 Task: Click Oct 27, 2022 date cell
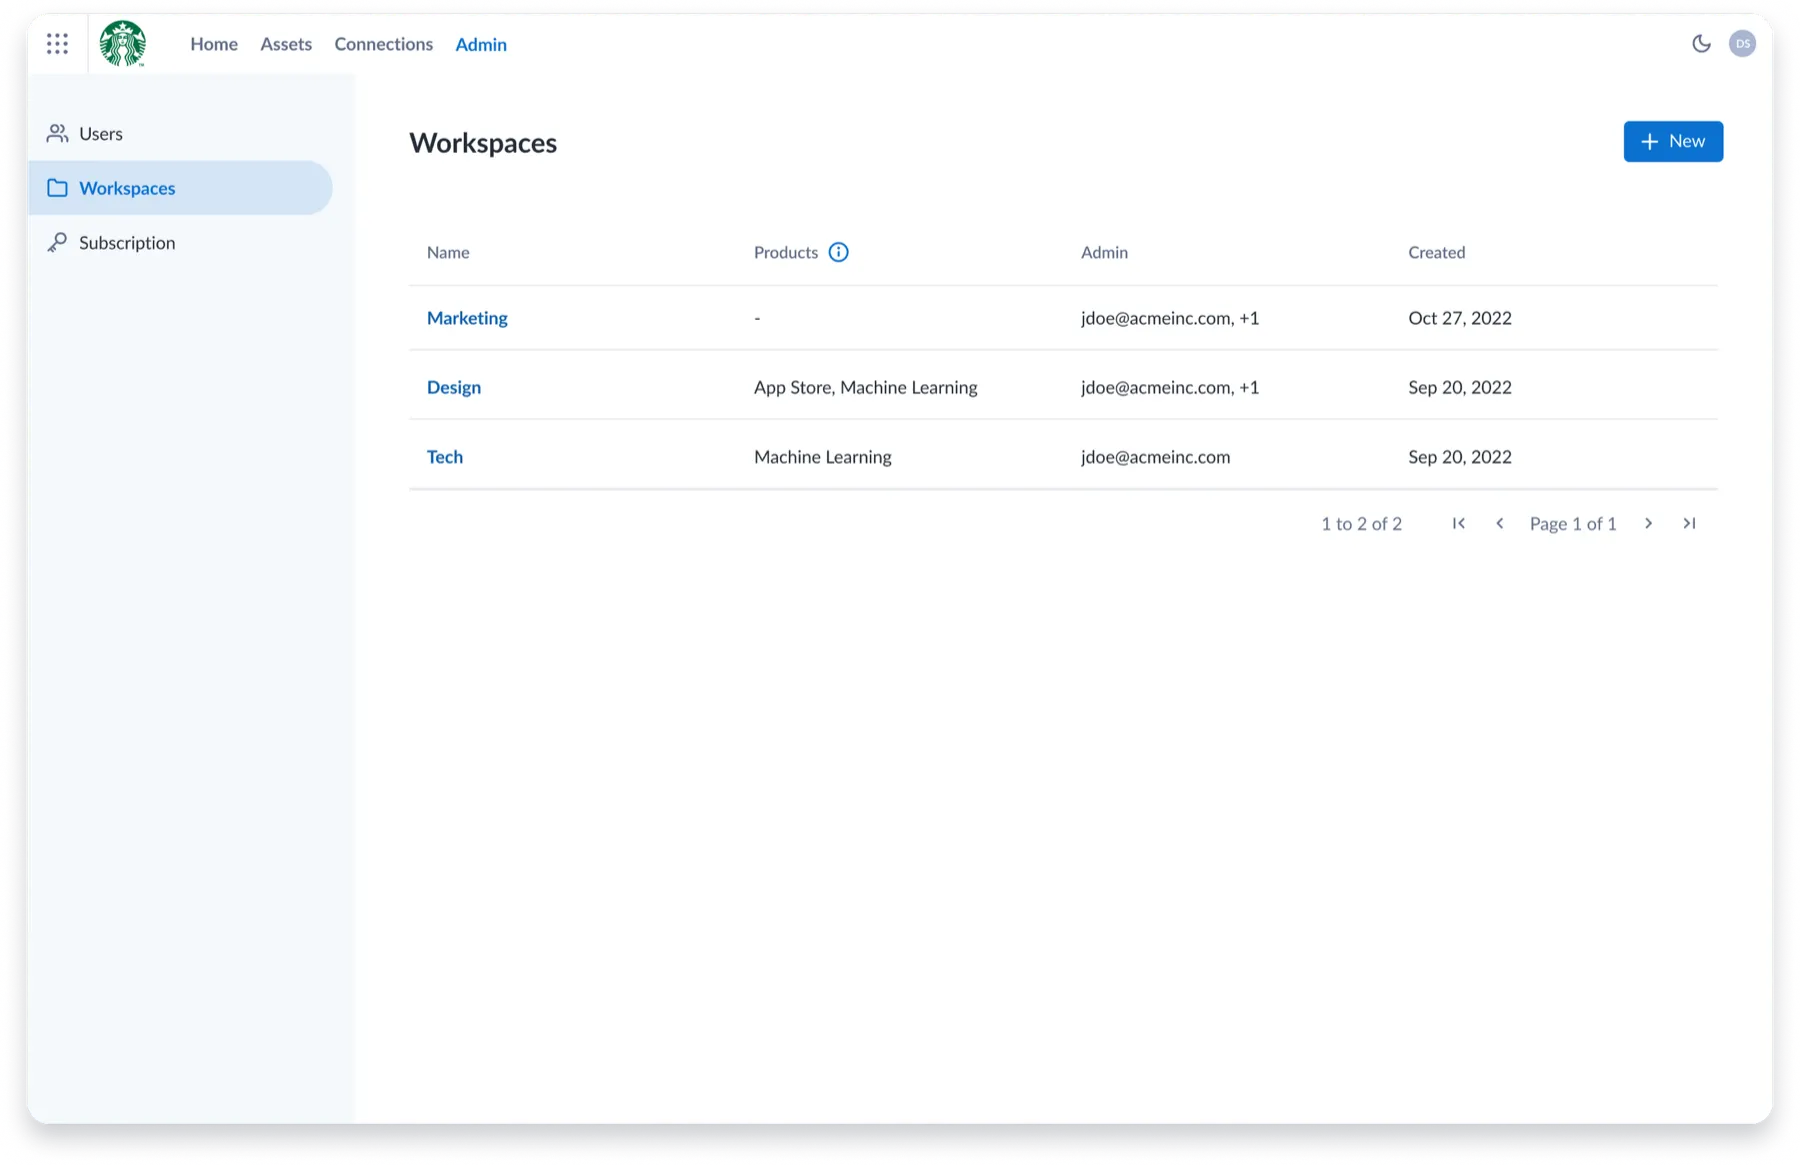[1460, 318]
